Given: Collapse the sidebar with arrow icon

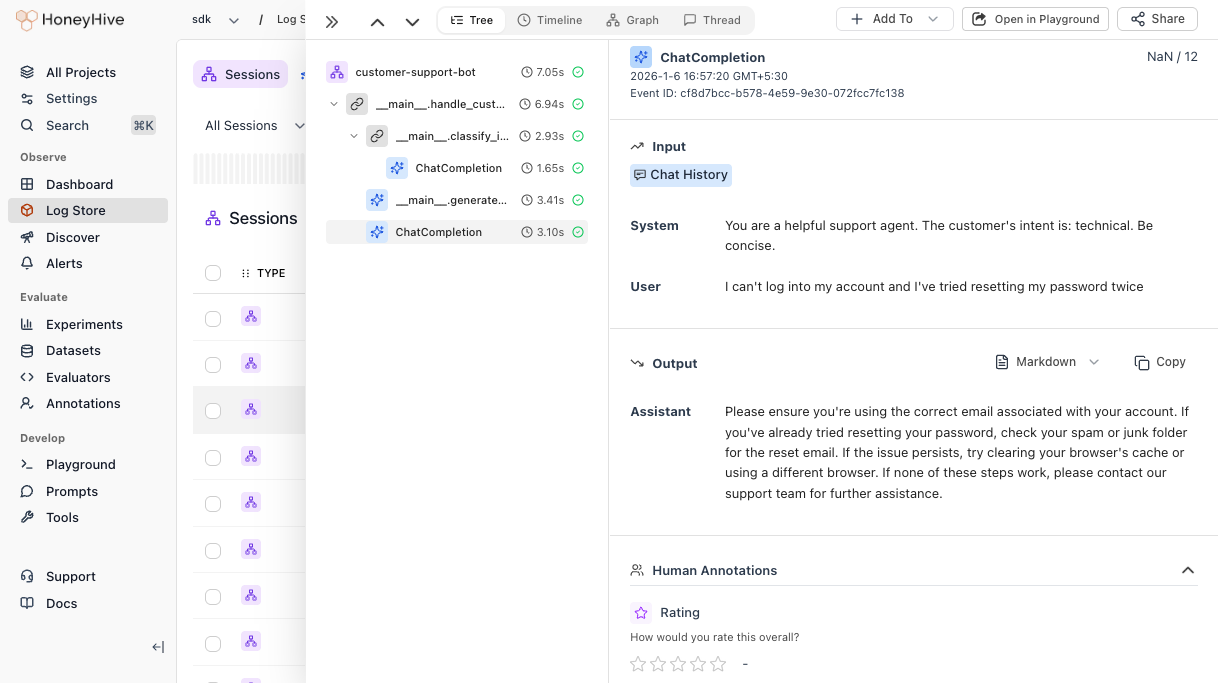Looking at the screenshot, I should pos(158,647).
